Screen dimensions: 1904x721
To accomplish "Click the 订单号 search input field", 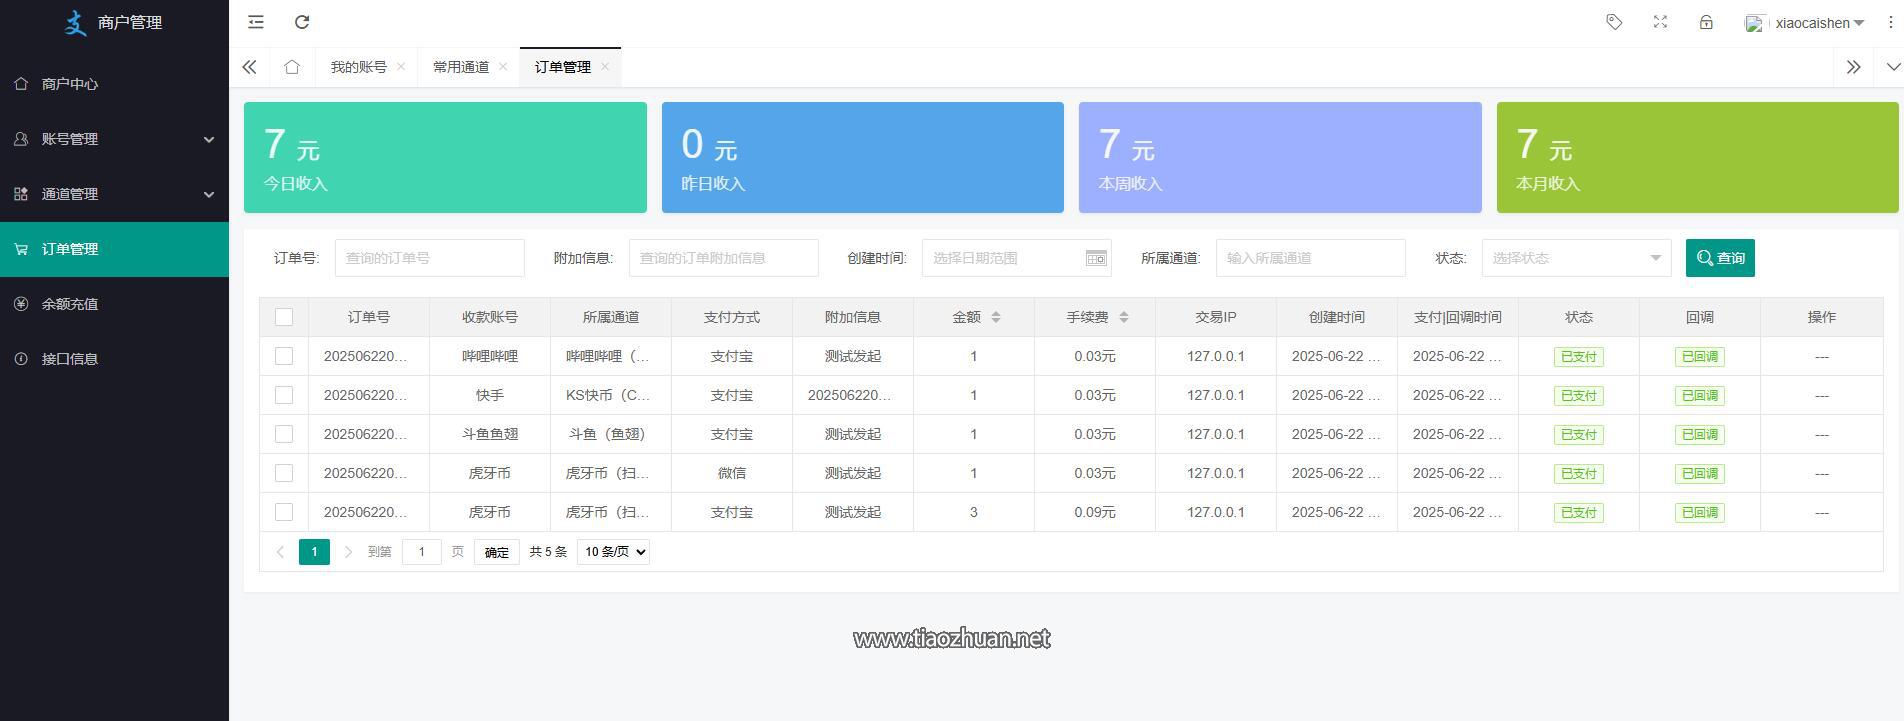I will point(429,258).
